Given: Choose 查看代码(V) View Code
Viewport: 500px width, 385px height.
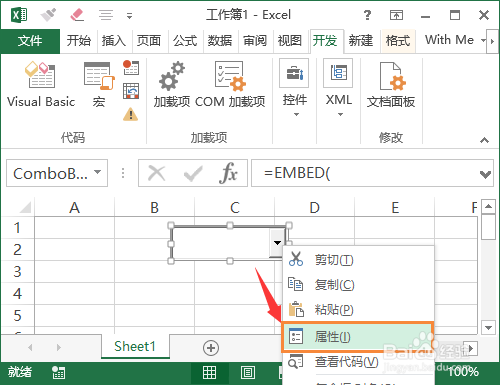Looking at the screenshot, I should (x=358, y=362).
